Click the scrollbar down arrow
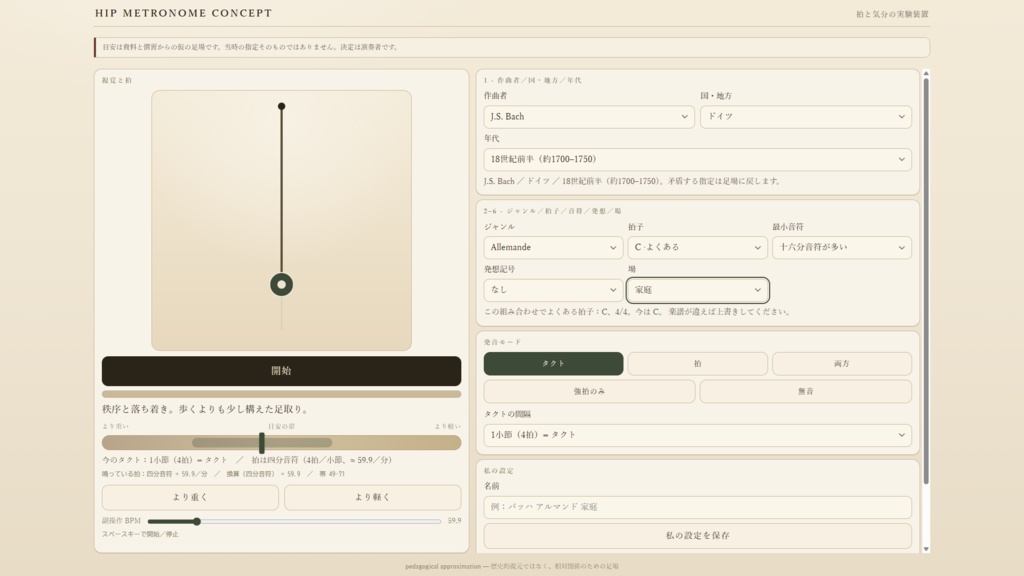 [925, 549]
